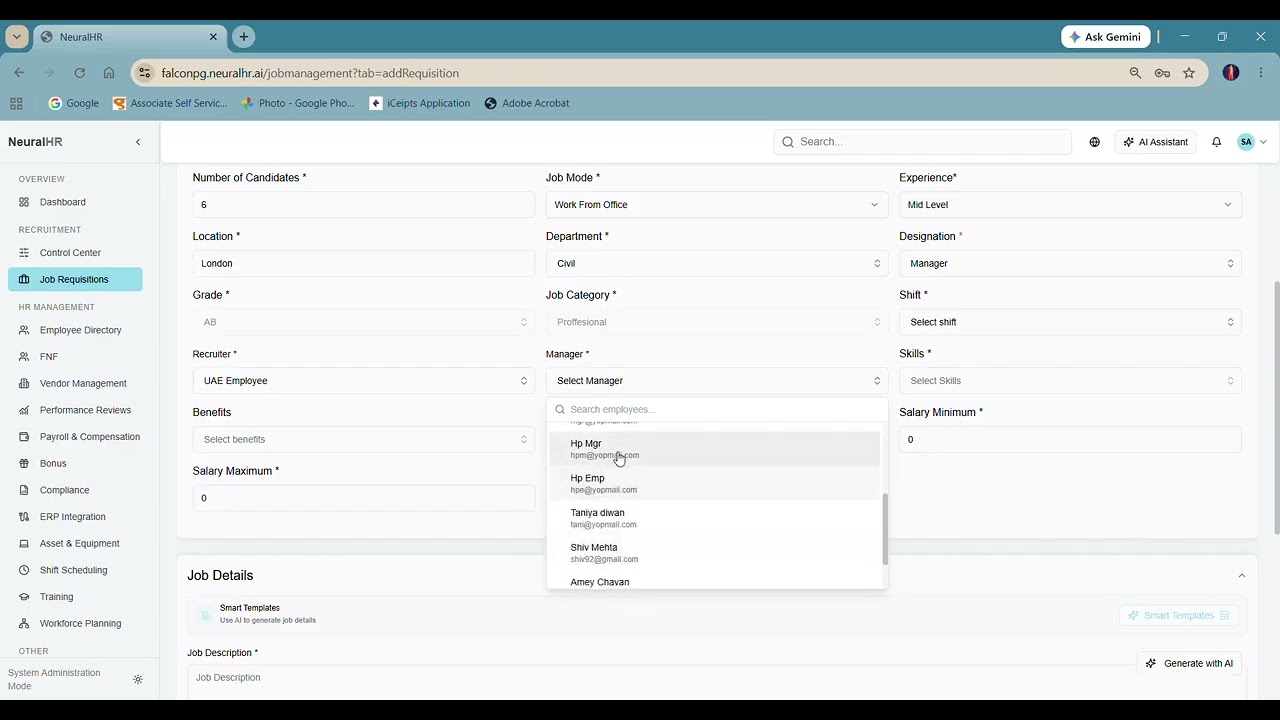
Task: Click the manager dropdown list scrollbar
Action: click(884, 529)
